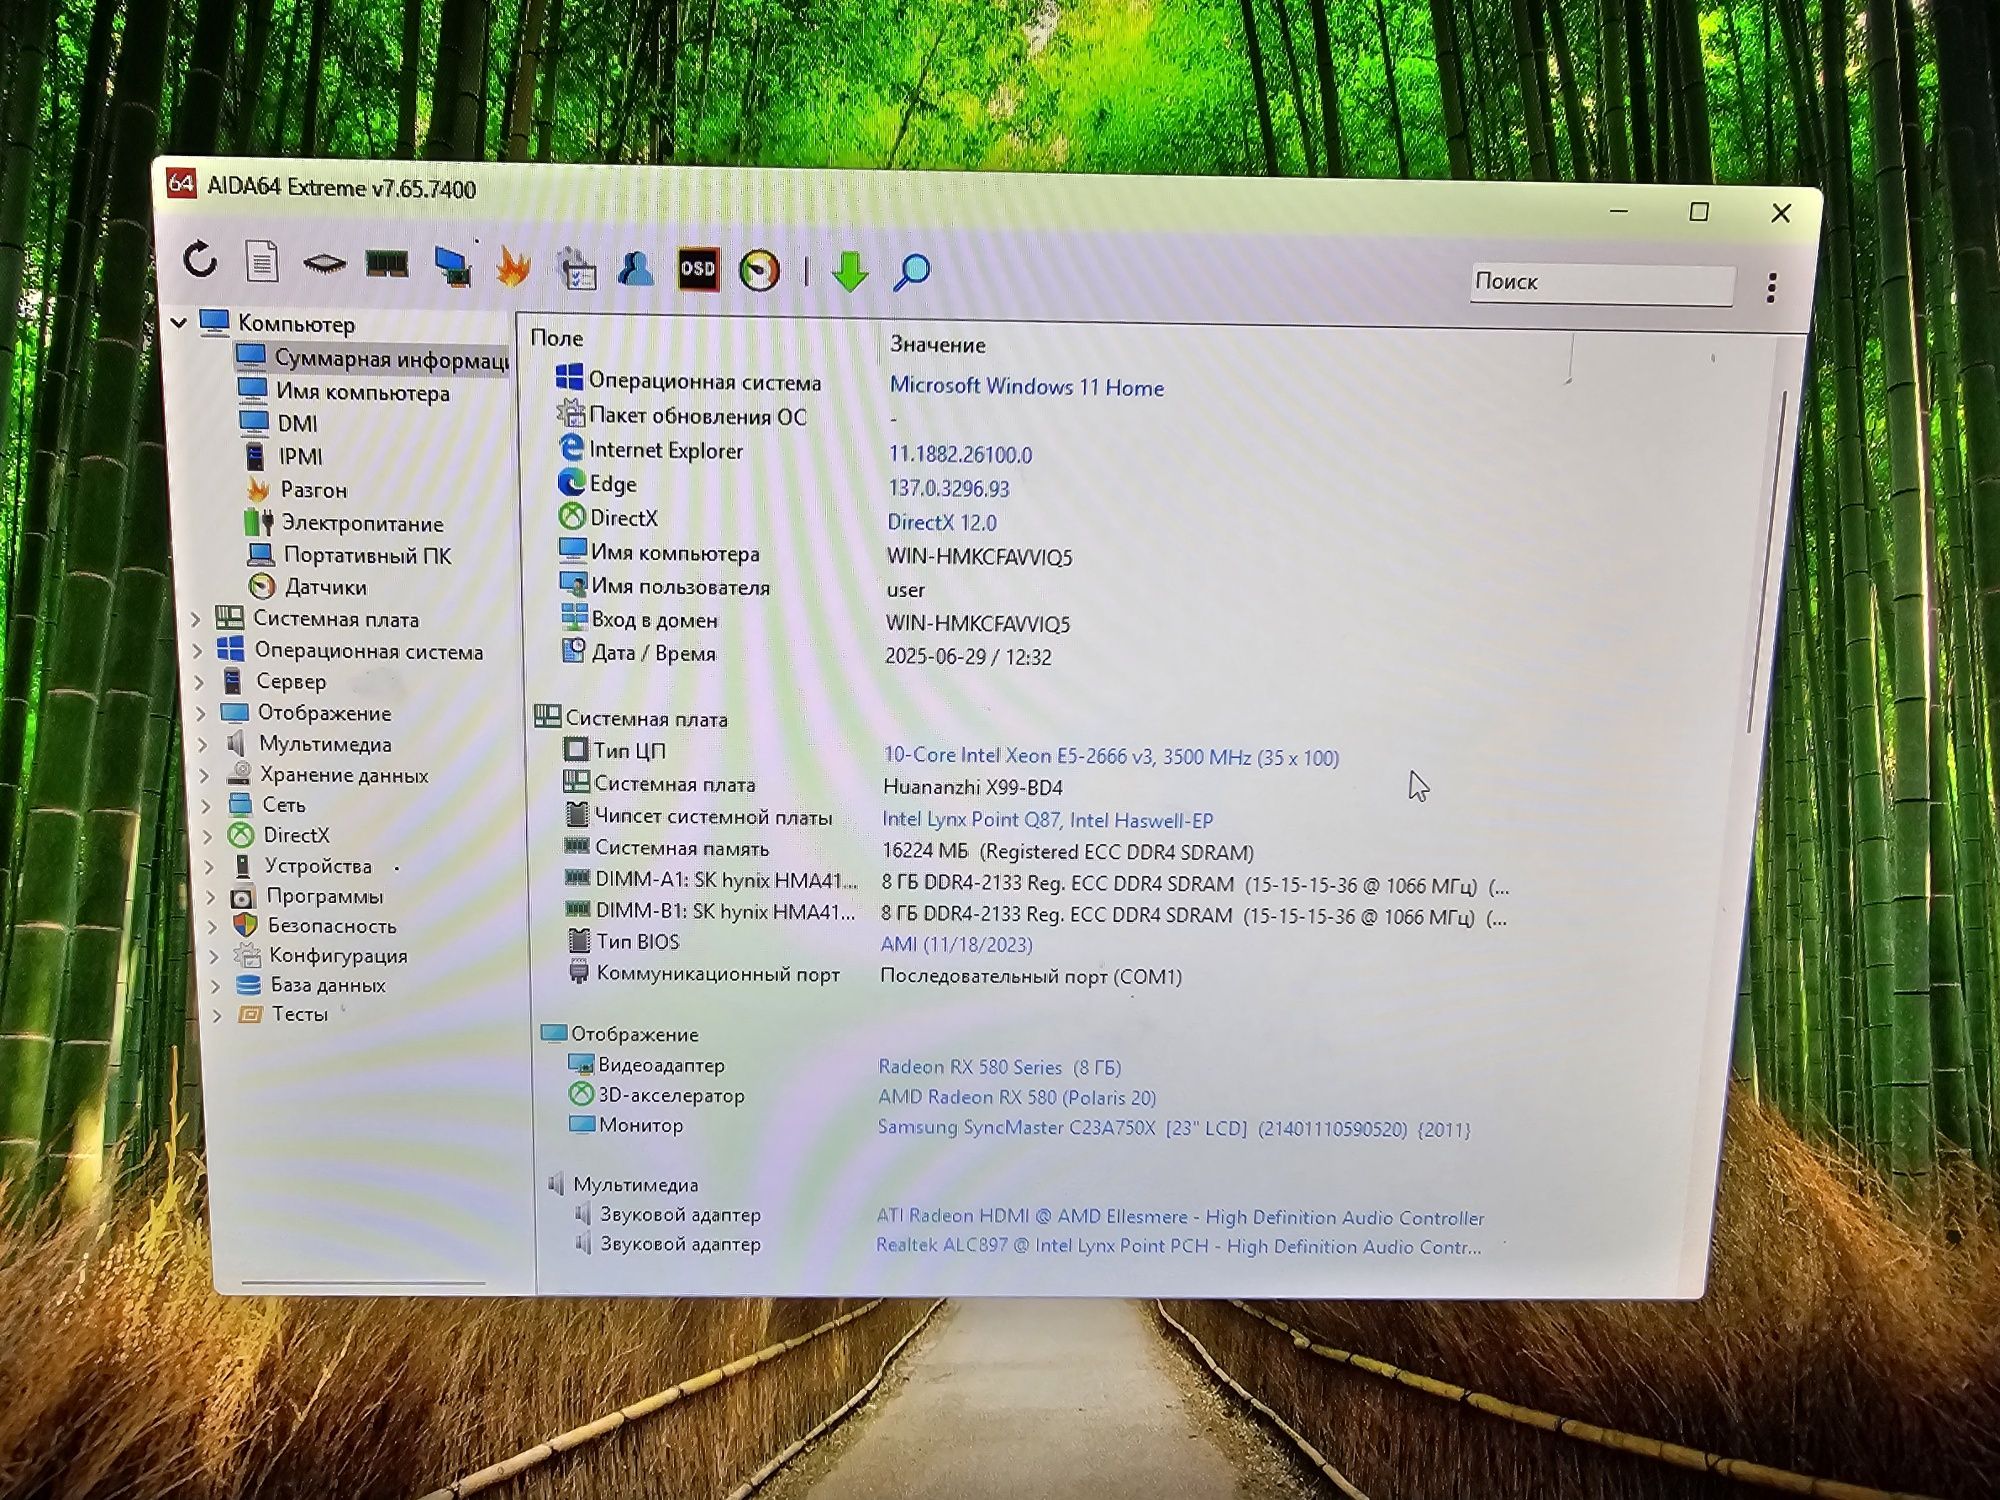Click the DIMM-A1: SK hynix row
Screen dimensions: 2000x1500
coord(1035,882)
